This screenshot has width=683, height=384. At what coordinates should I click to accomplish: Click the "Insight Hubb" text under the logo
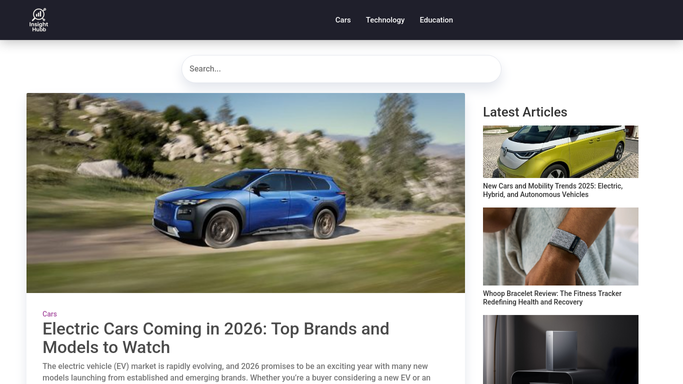[x=39, y=27]
